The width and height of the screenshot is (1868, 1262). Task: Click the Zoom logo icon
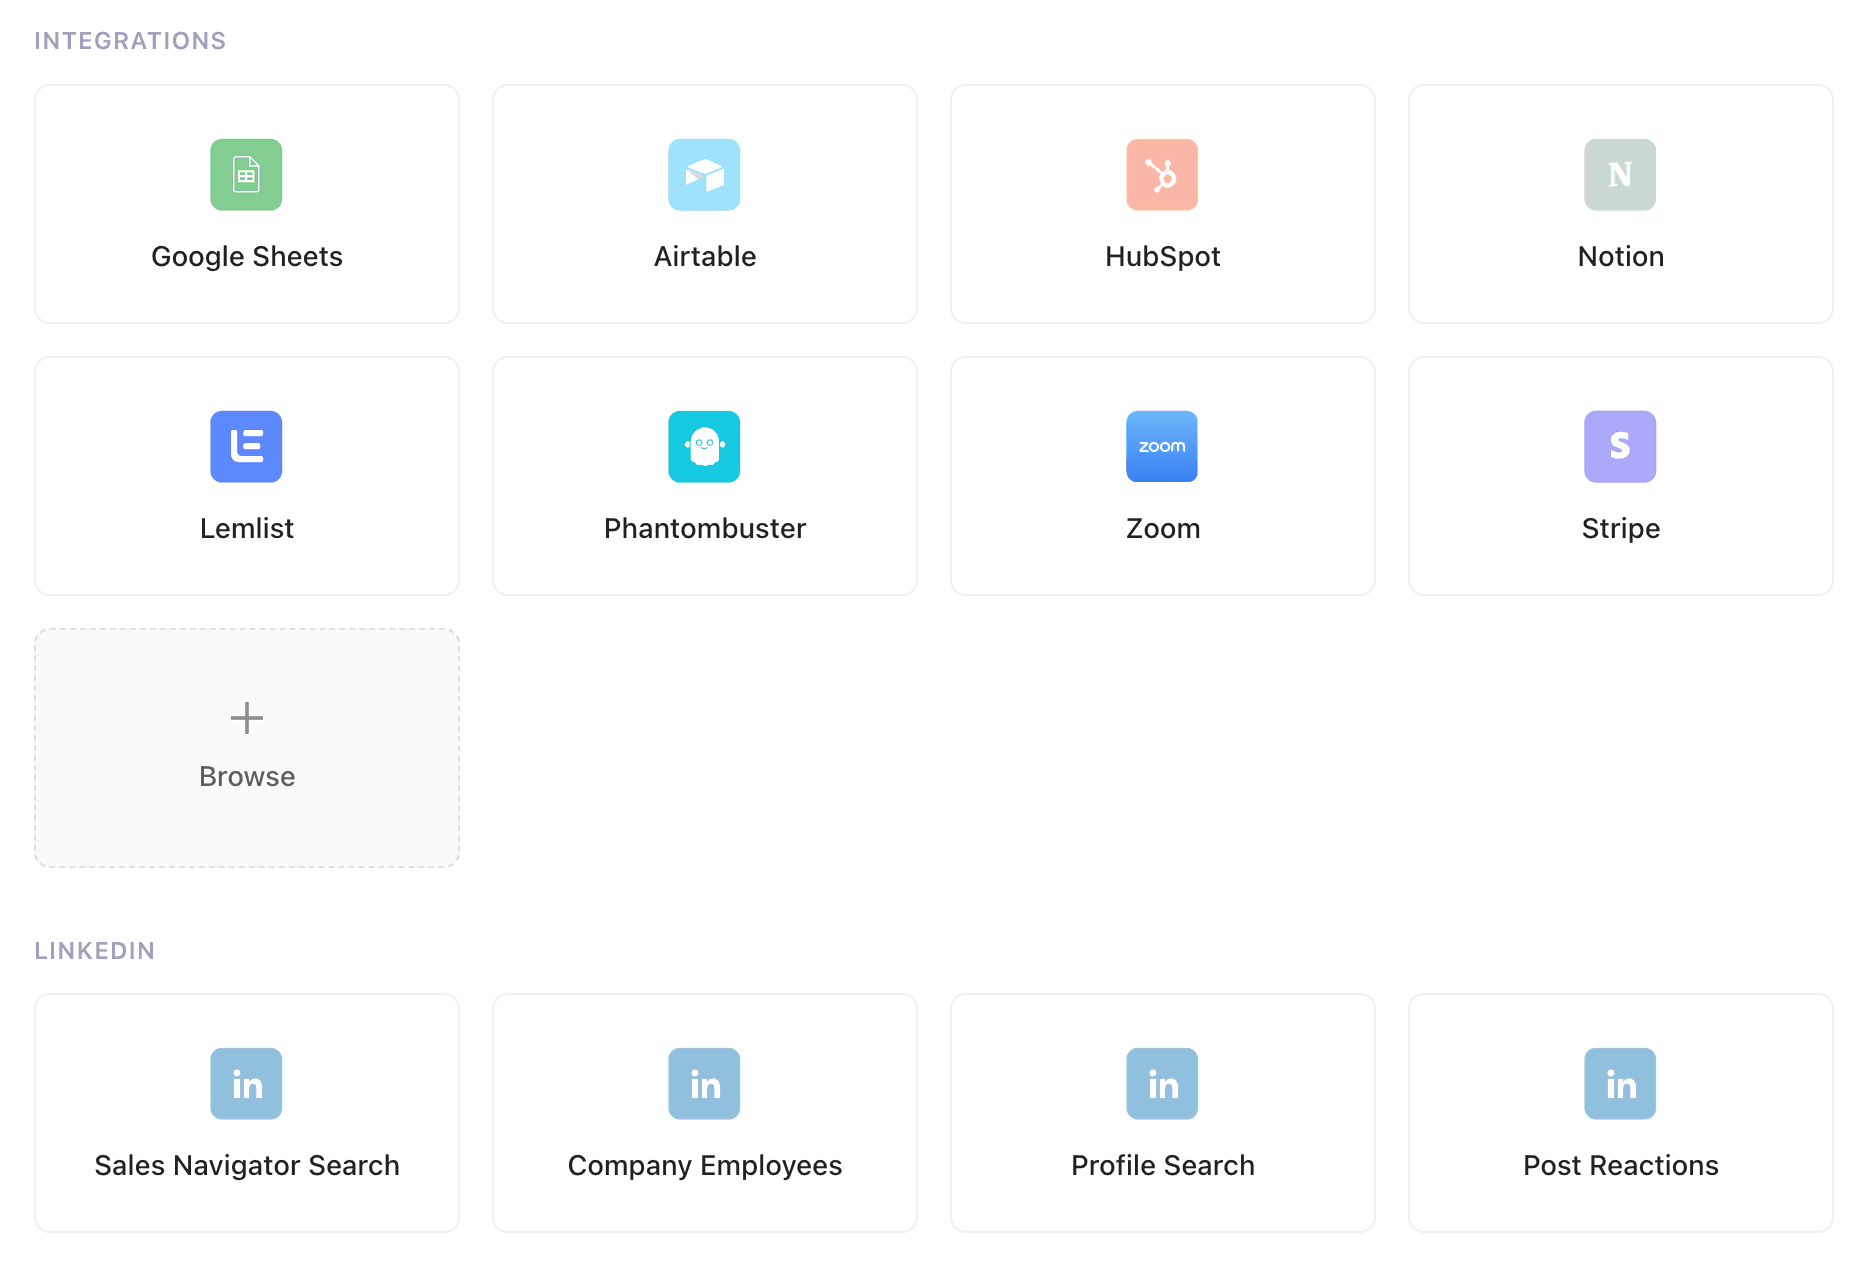pos(1162,447)
